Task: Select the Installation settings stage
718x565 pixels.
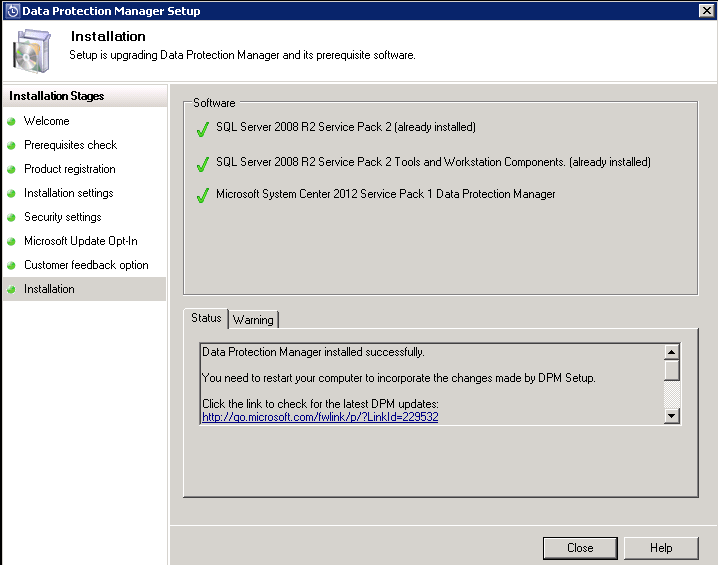Action: click(68, 193)
